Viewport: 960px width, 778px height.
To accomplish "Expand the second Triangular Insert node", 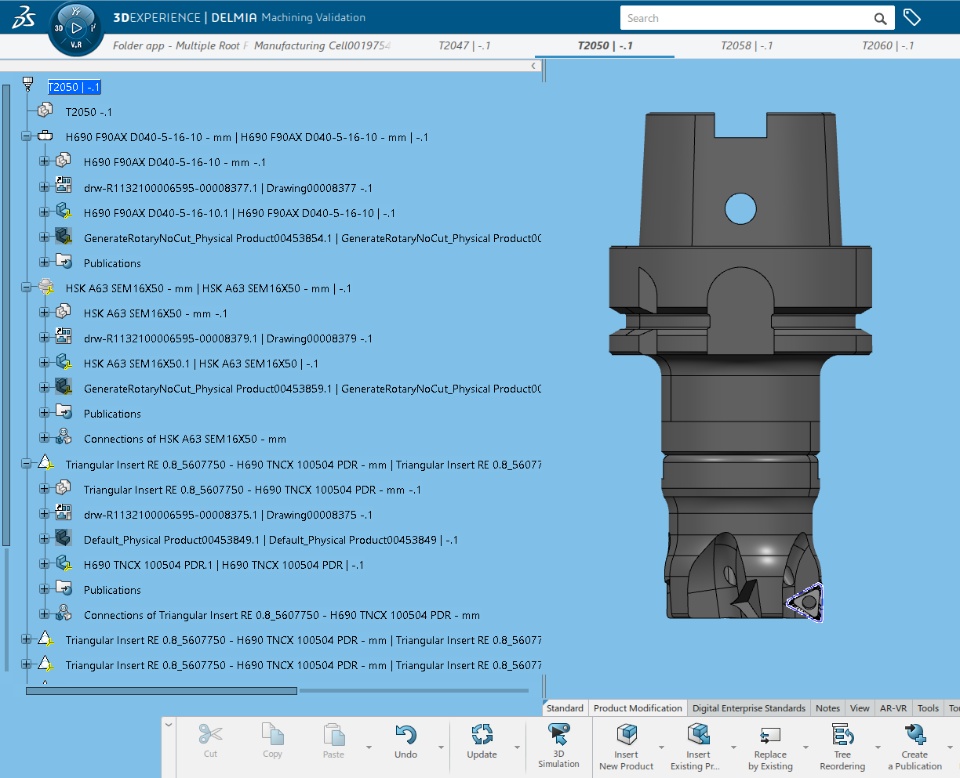I will click(26, 640).
